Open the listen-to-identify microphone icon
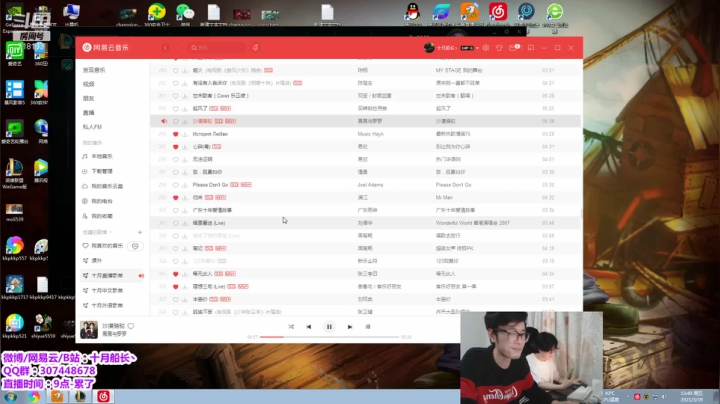 pos(255,48)
